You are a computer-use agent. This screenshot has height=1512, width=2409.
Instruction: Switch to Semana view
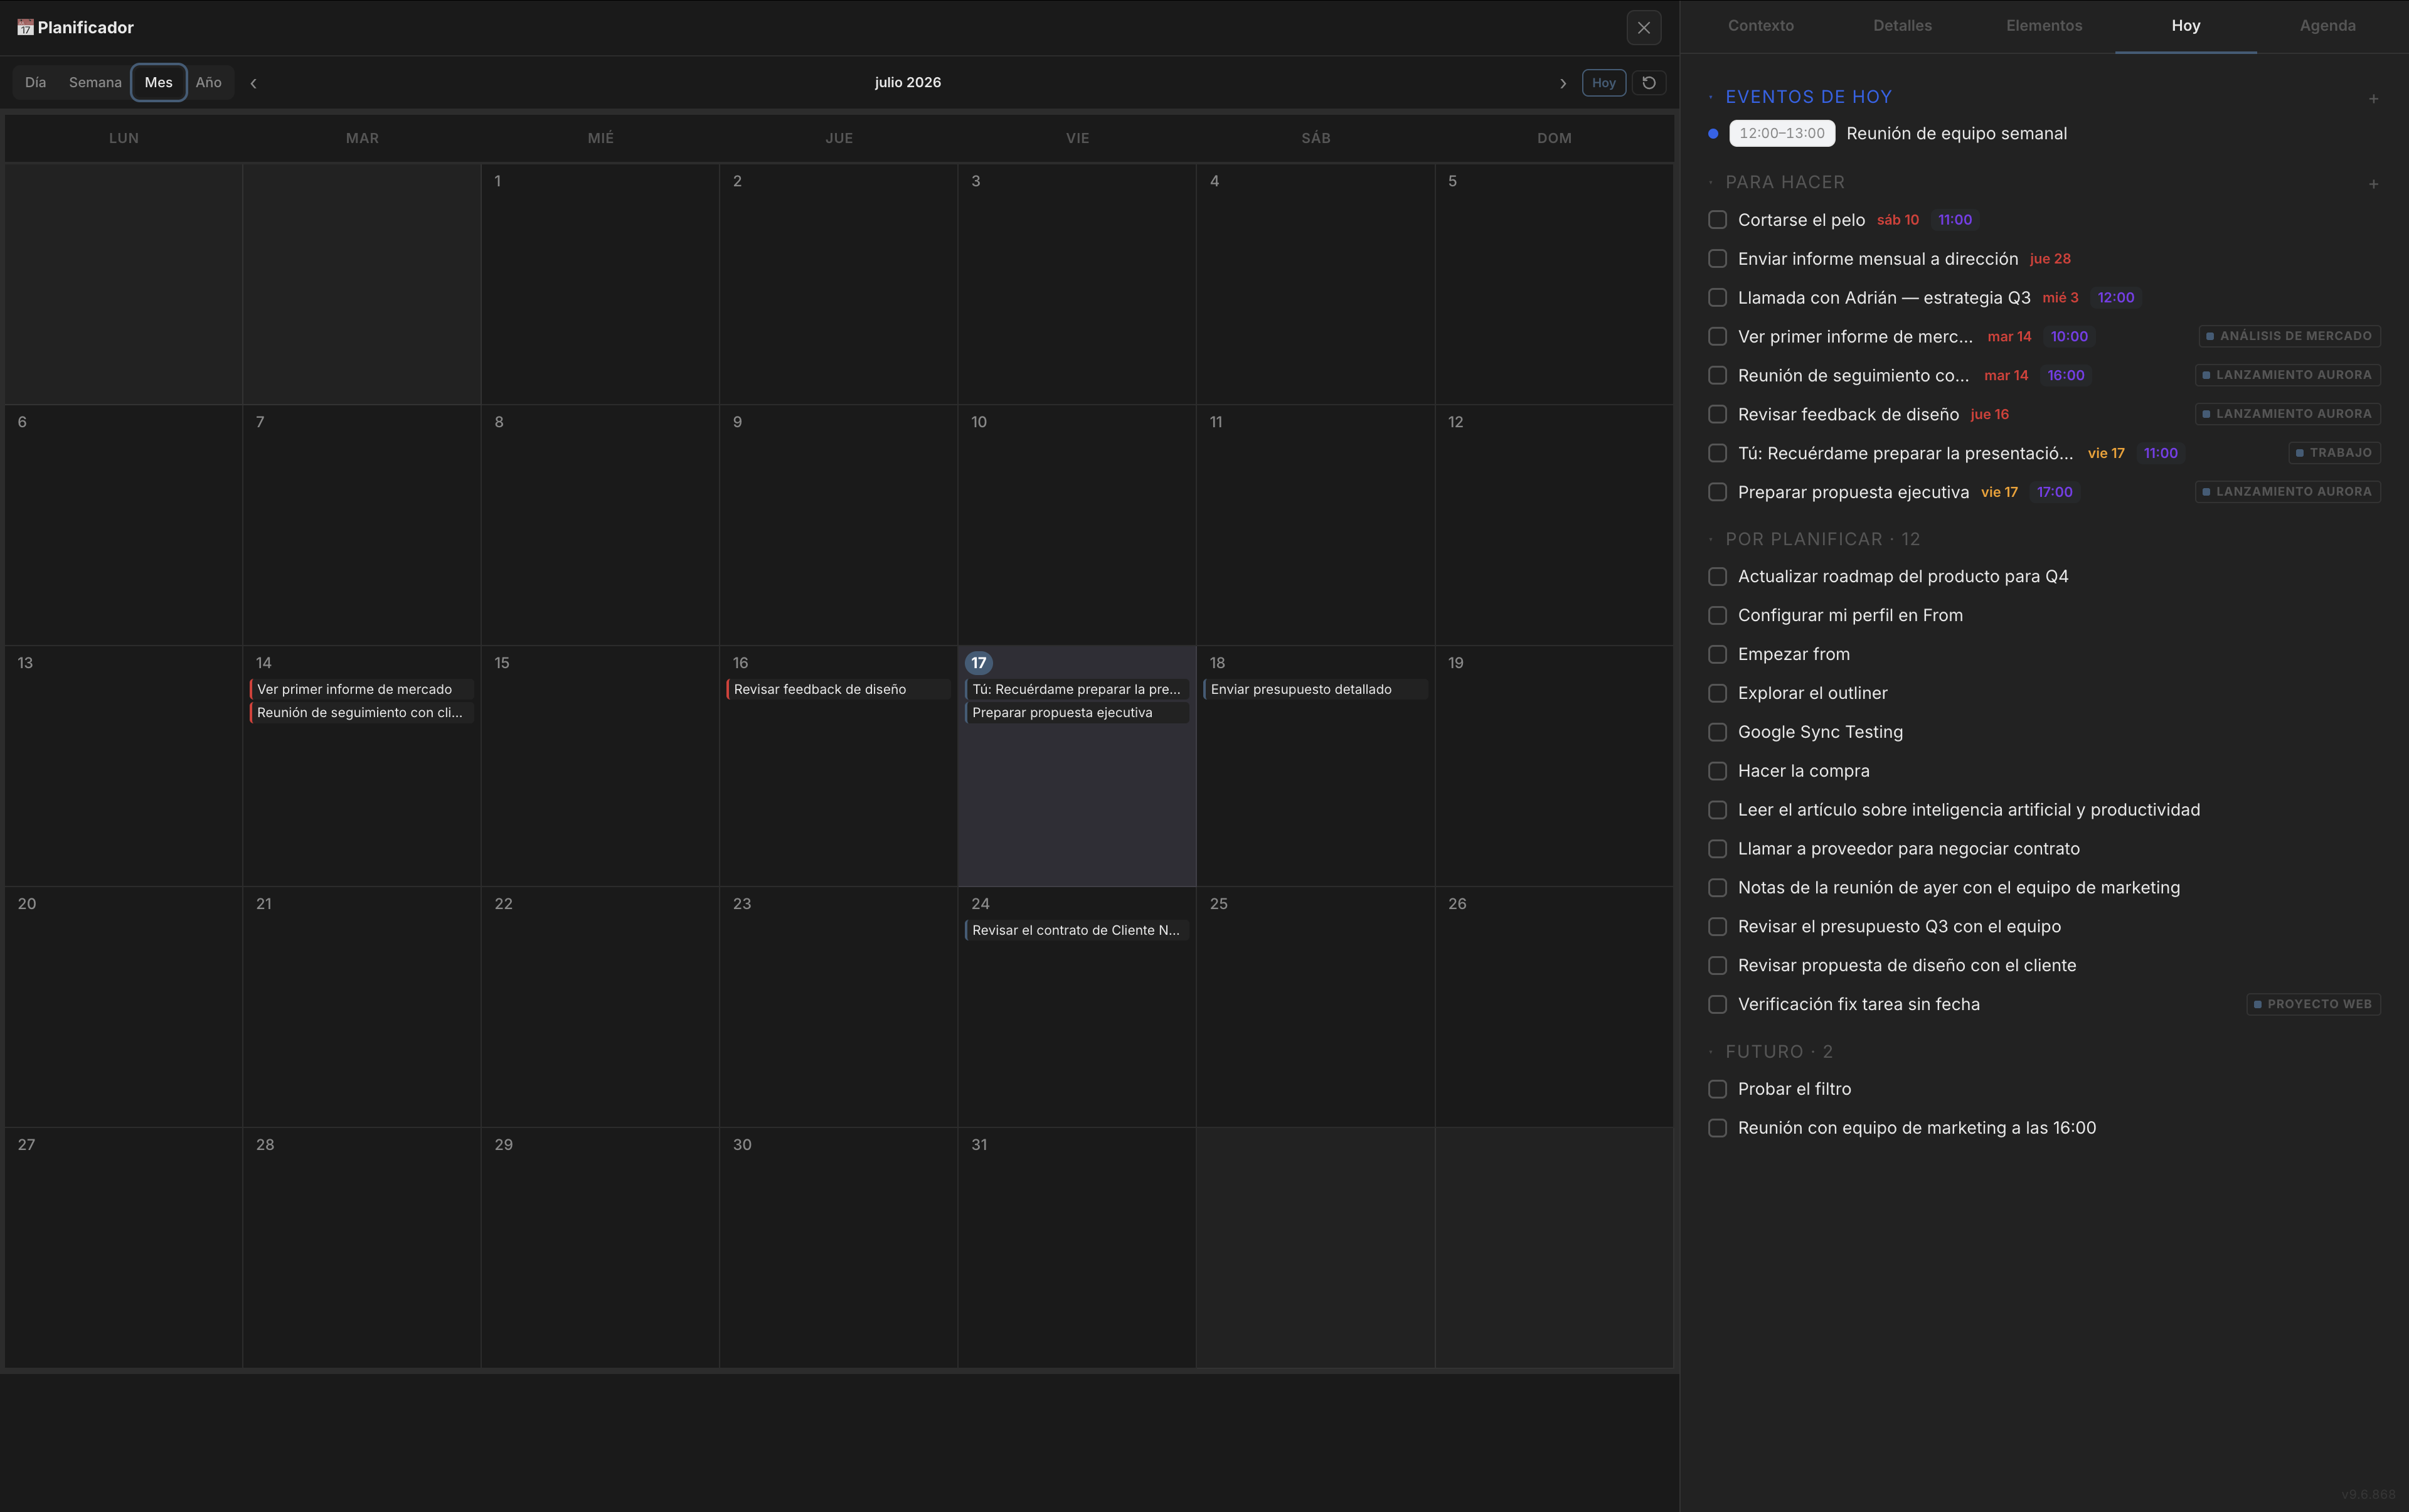point(95,82)
